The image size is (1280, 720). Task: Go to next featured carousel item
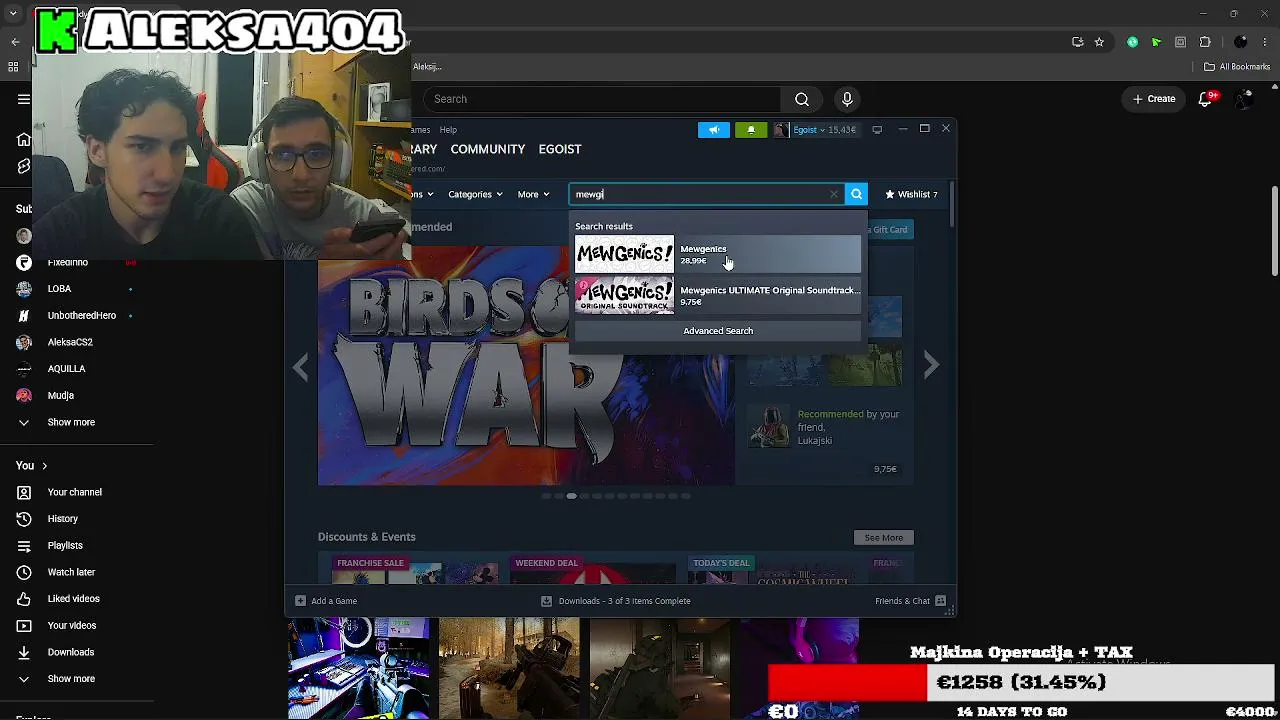pos(931,366)
